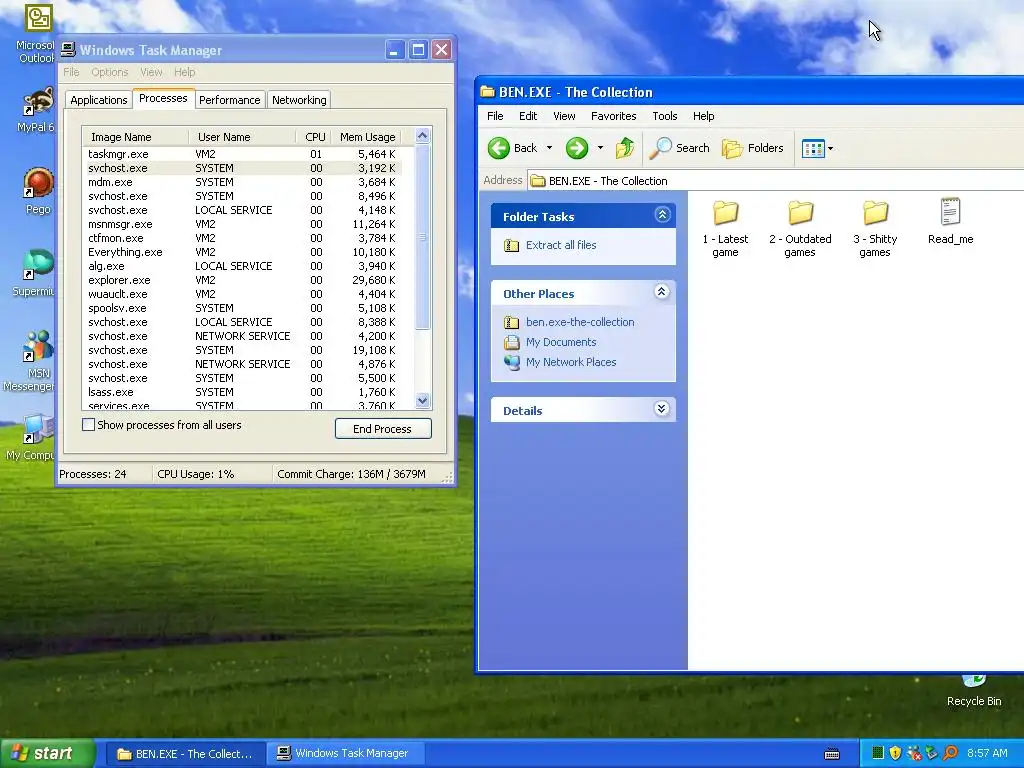This screenshot has width=1024, height=768.
Task: Click the Task Manager title bar icon
Action: pos(68,50)
